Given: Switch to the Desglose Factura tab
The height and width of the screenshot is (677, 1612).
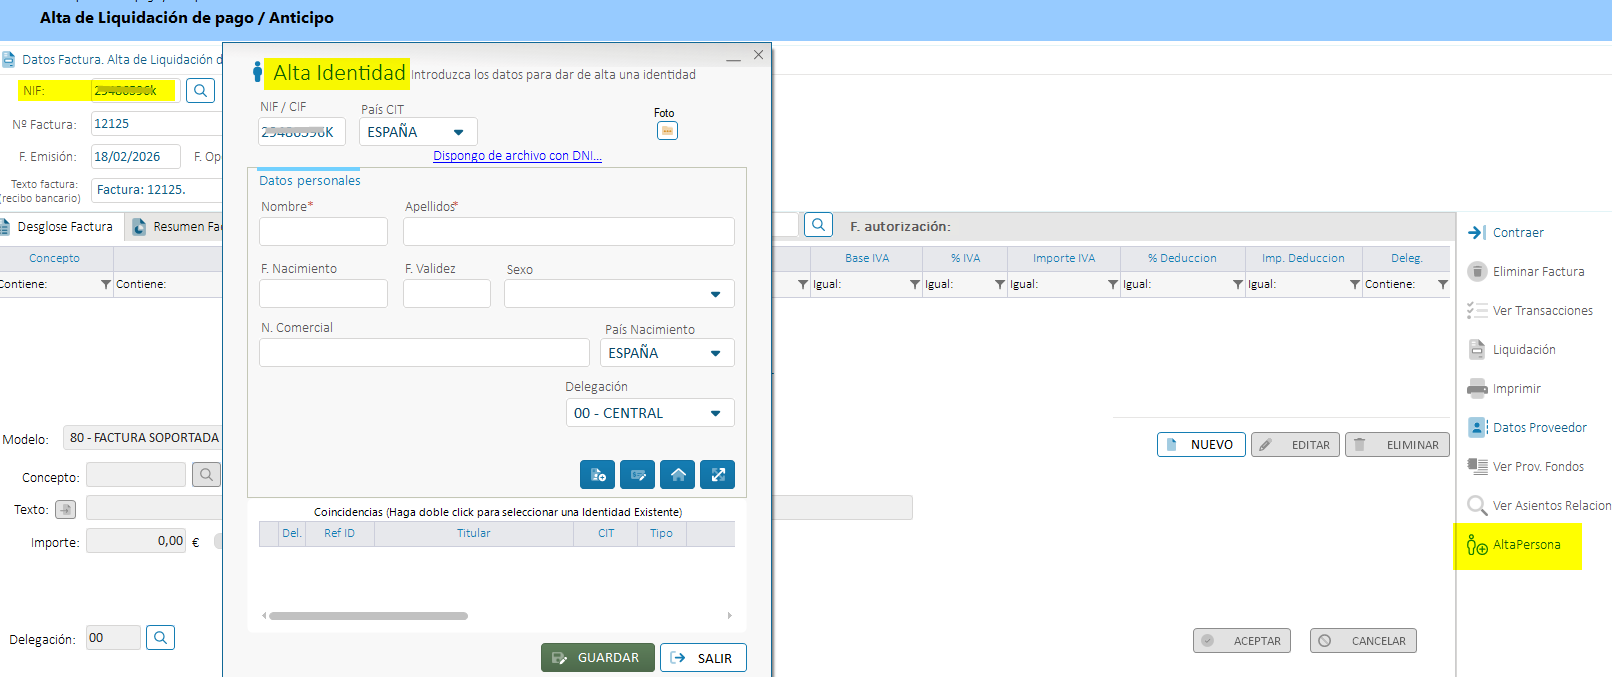Looking at the screenshot, I should pyautogui.click(x=64, y=227).
